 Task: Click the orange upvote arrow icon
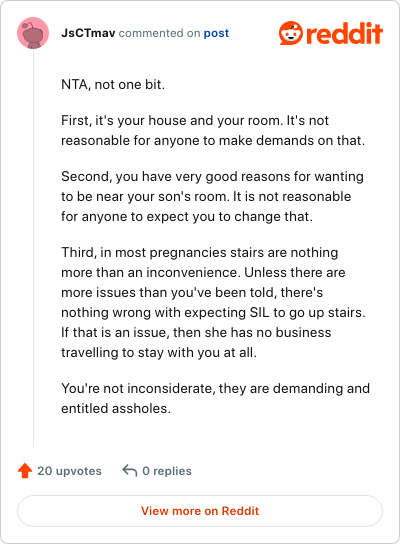click(25, 471)
